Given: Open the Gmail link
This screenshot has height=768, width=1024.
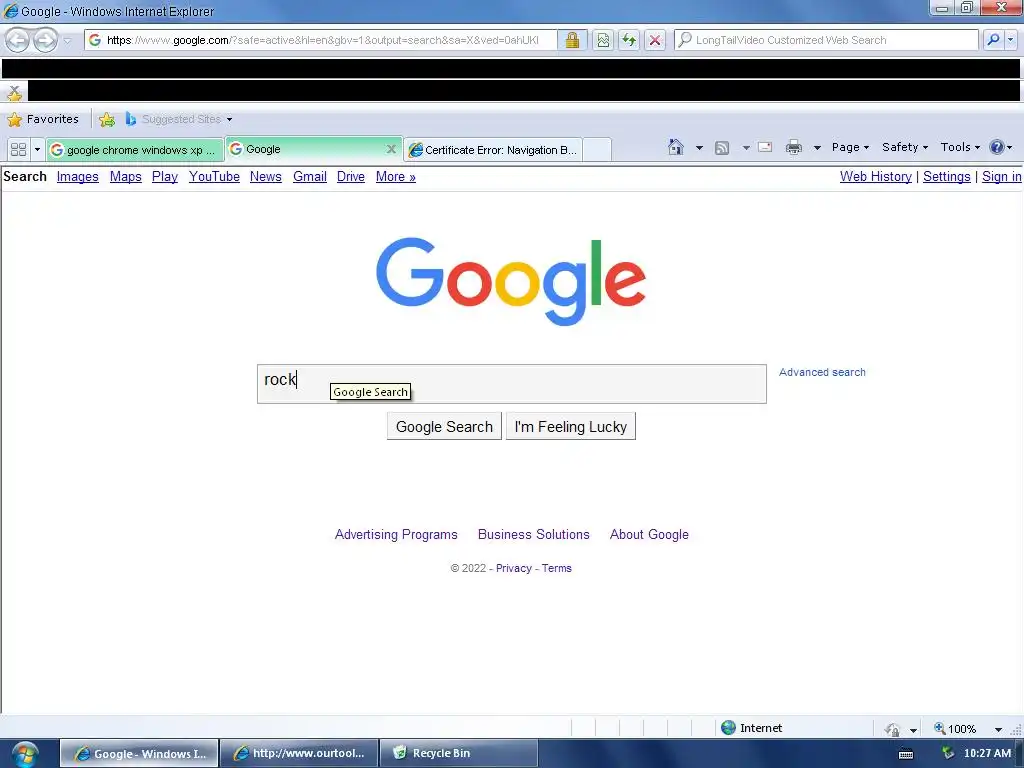Looking at the screenshot, I should point(310,176).
